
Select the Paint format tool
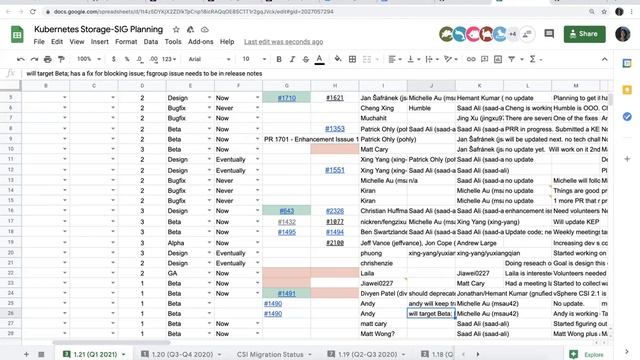(x=61, y=59)
